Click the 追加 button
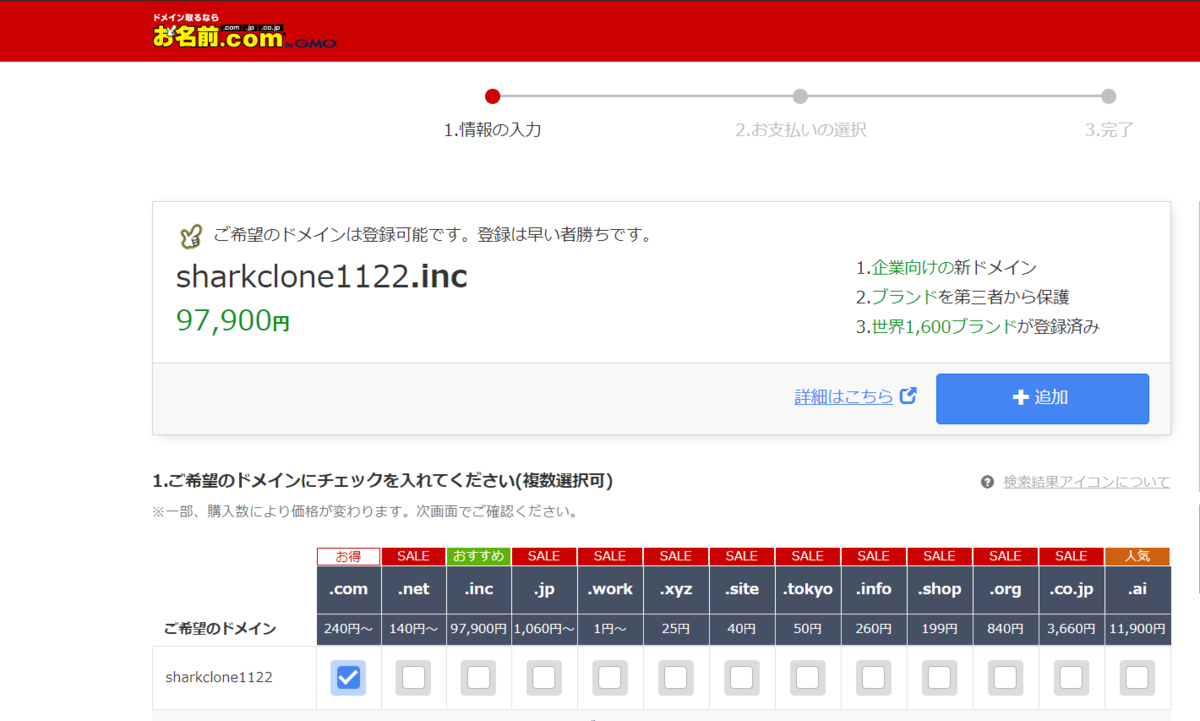Image resolution: width=1200 pixels, height=721 pixels. [x=1042, y=398]
